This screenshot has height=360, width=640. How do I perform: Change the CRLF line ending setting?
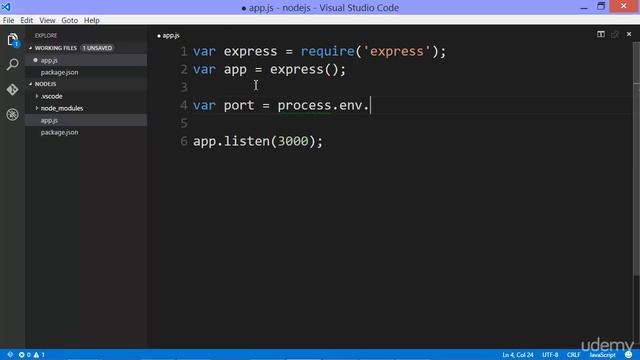(x=573, y=355)
